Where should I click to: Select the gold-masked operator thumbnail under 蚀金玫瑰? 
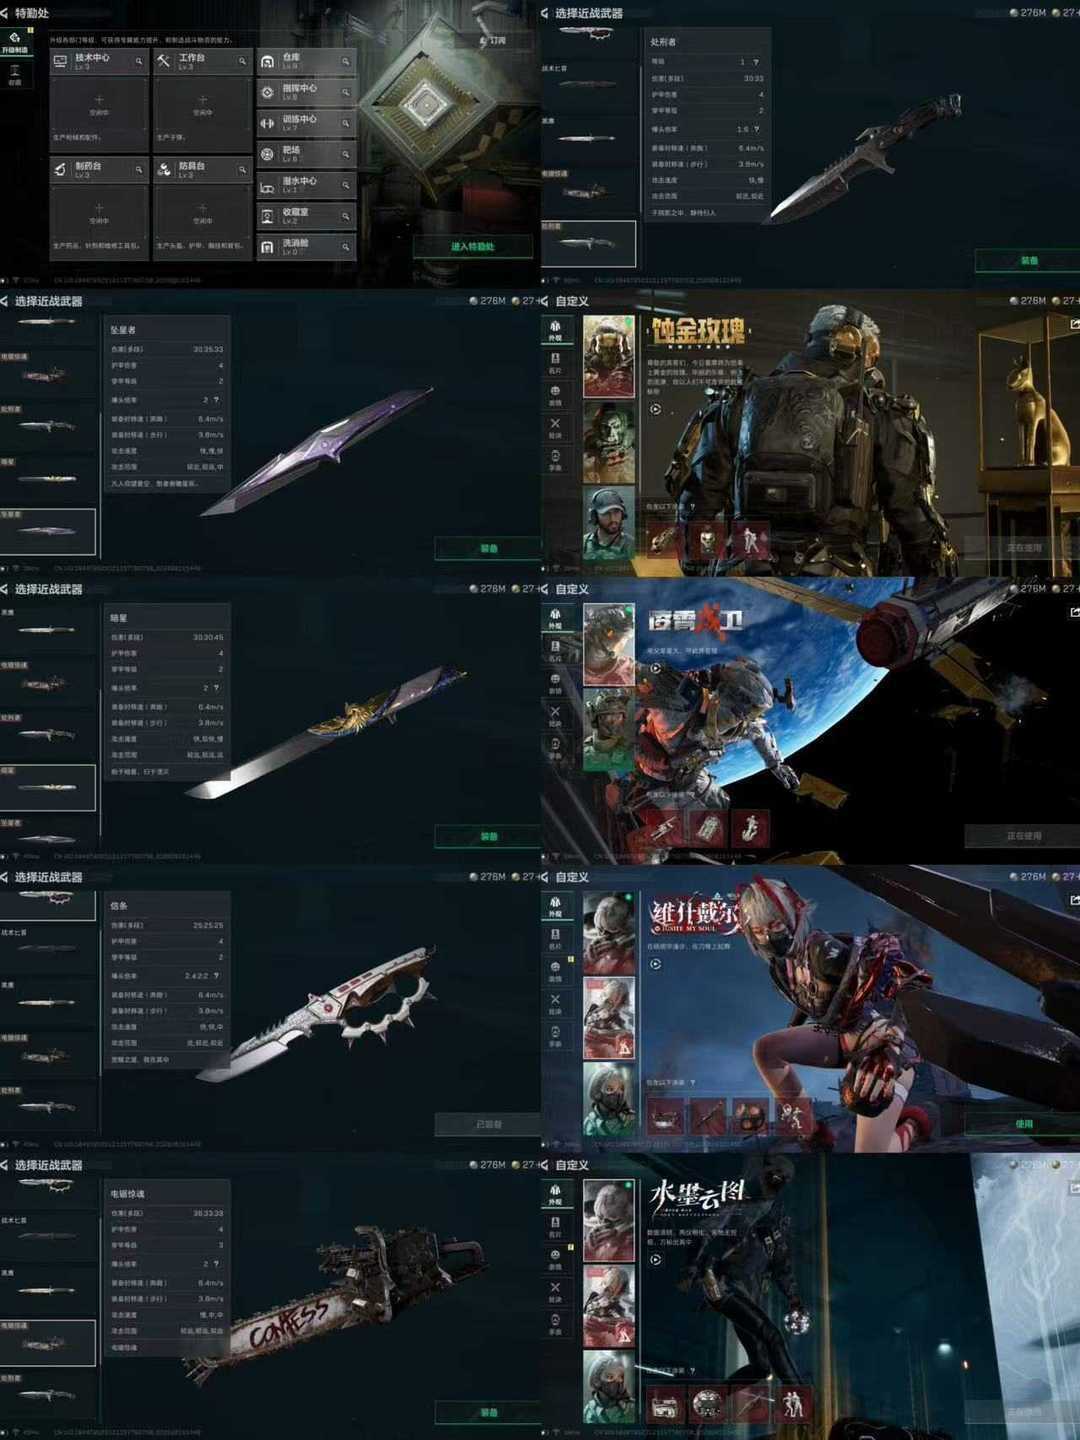(609, 357)
